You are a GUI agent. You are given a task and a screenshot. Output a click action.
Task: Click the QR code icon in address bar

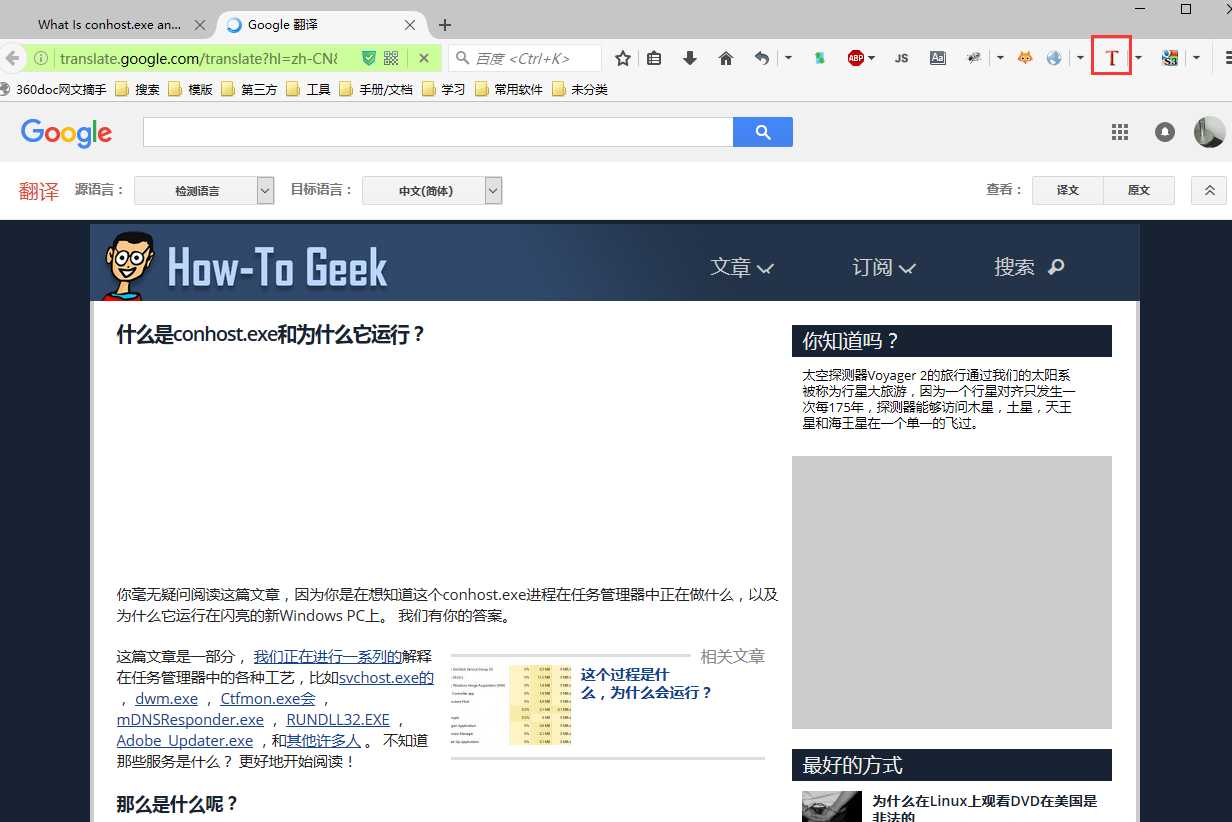click(391, 58)
